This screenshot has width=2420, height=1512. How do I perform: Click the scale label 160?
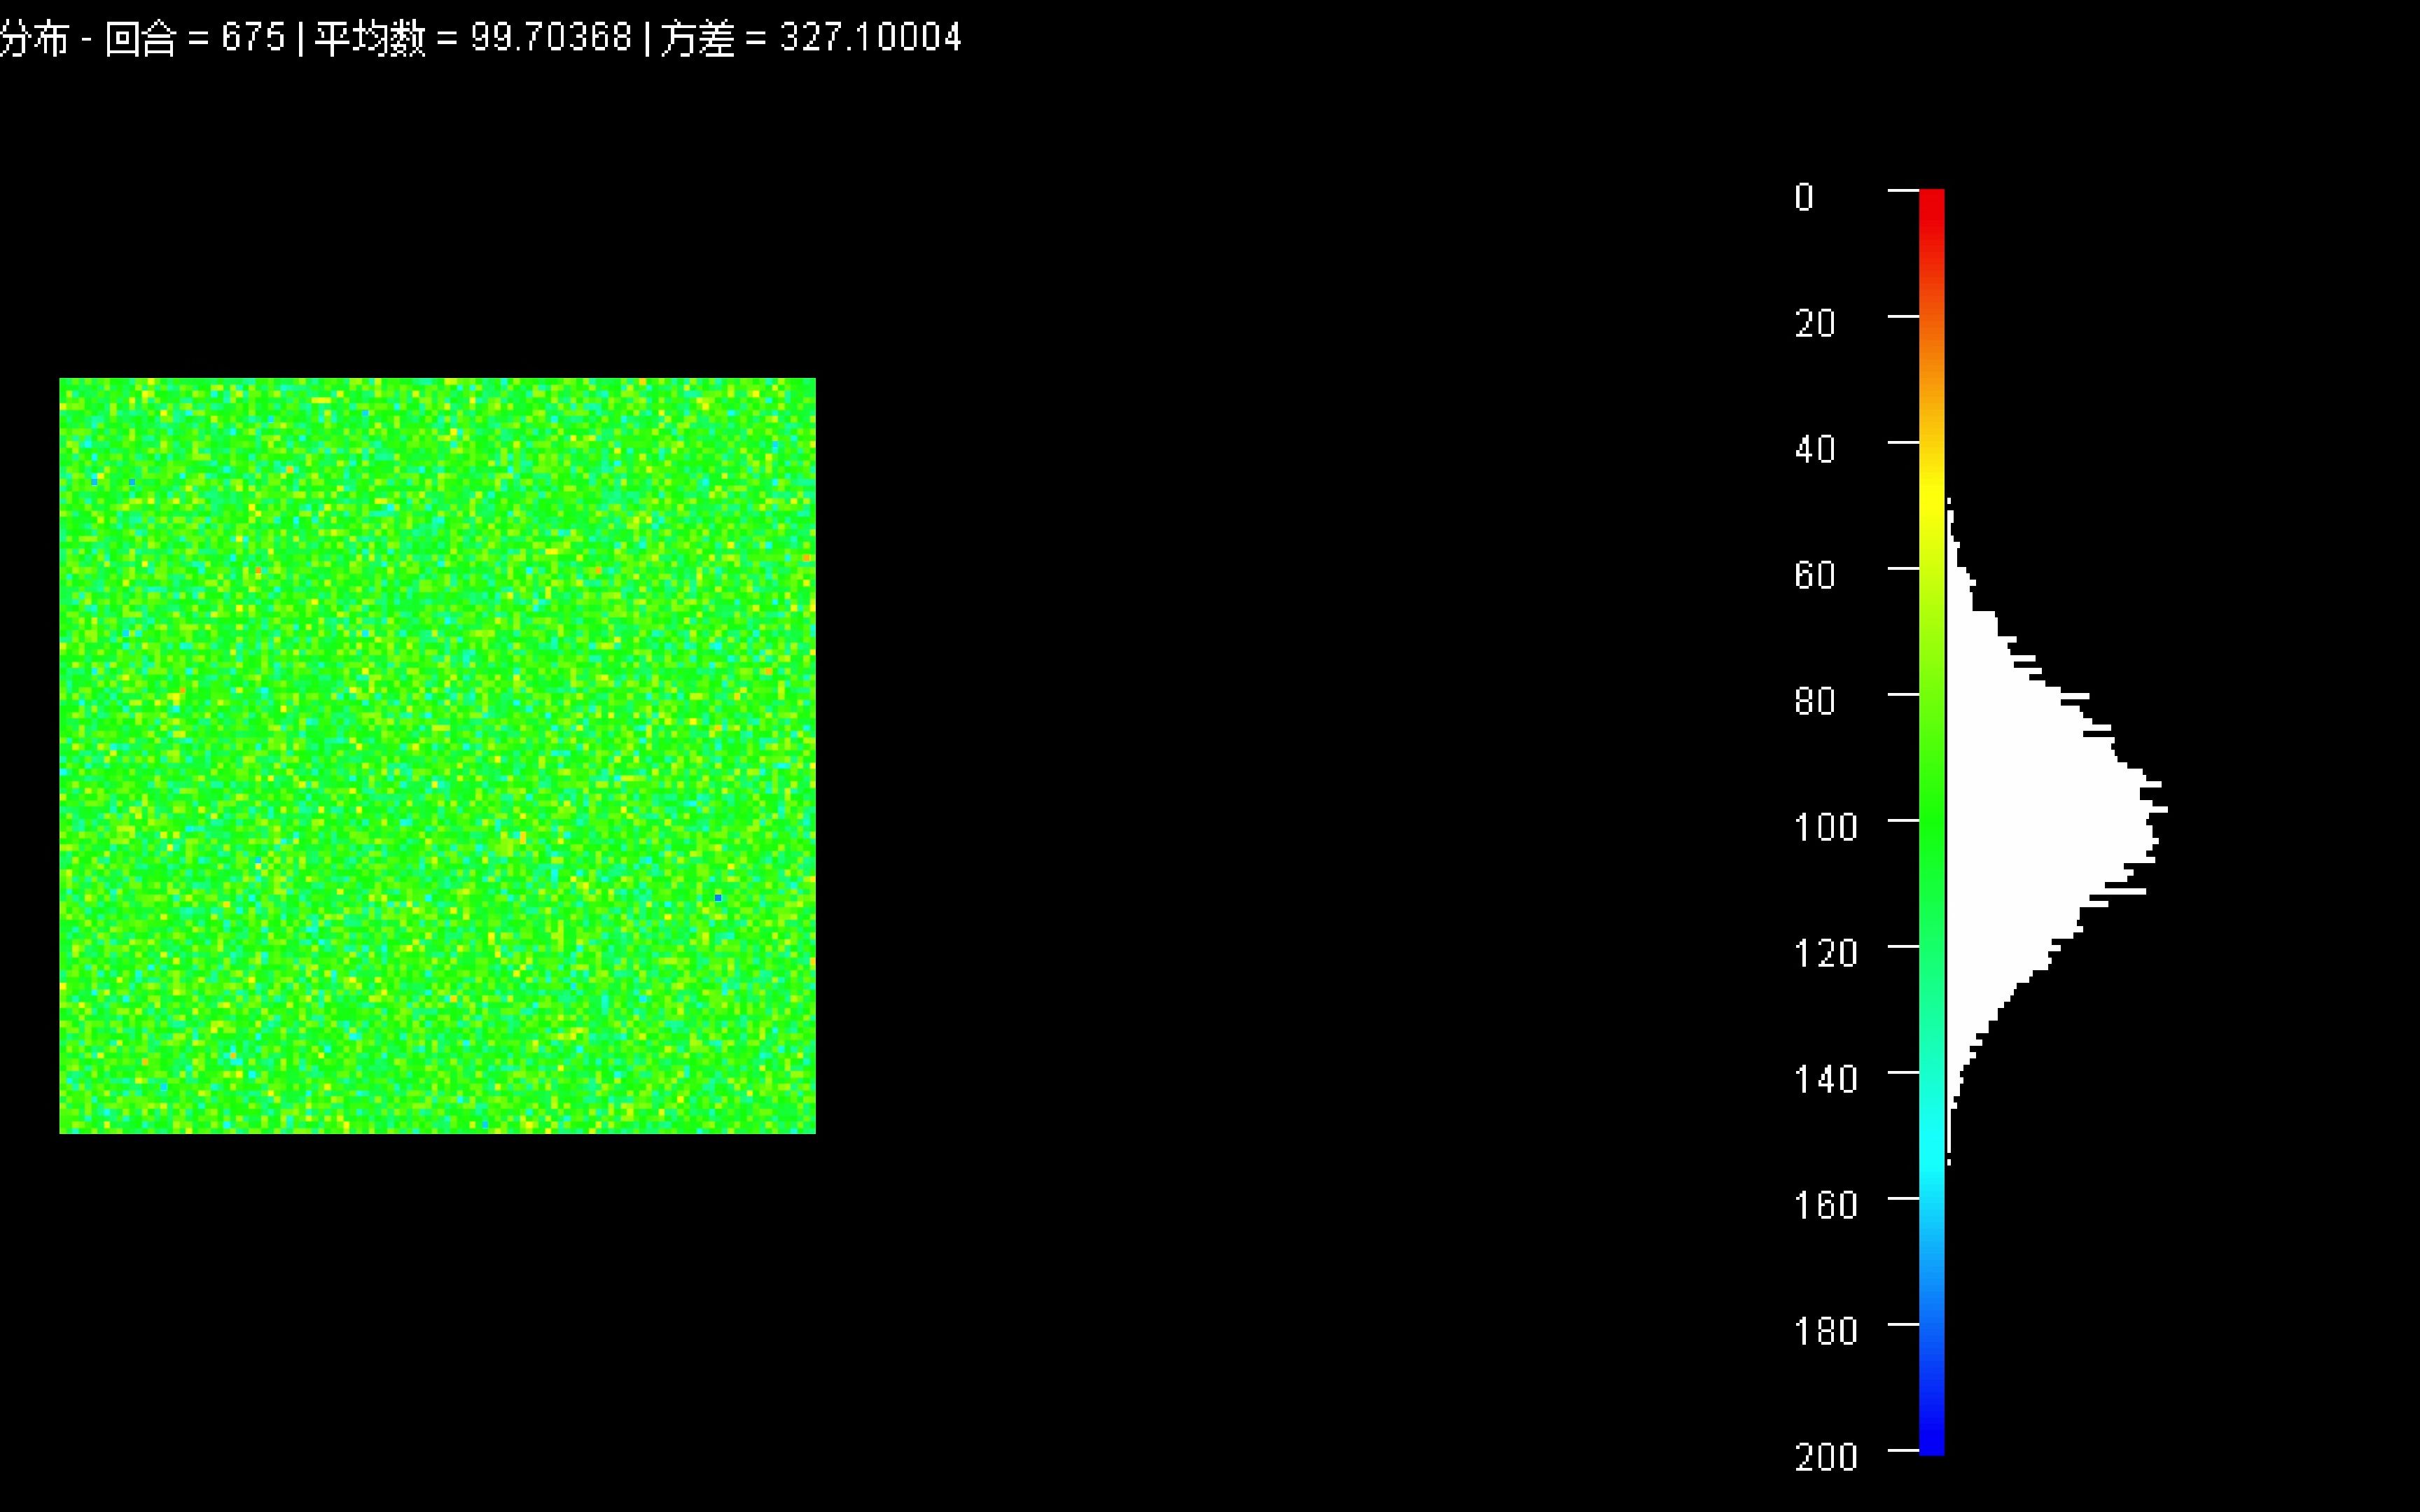1825,1205
